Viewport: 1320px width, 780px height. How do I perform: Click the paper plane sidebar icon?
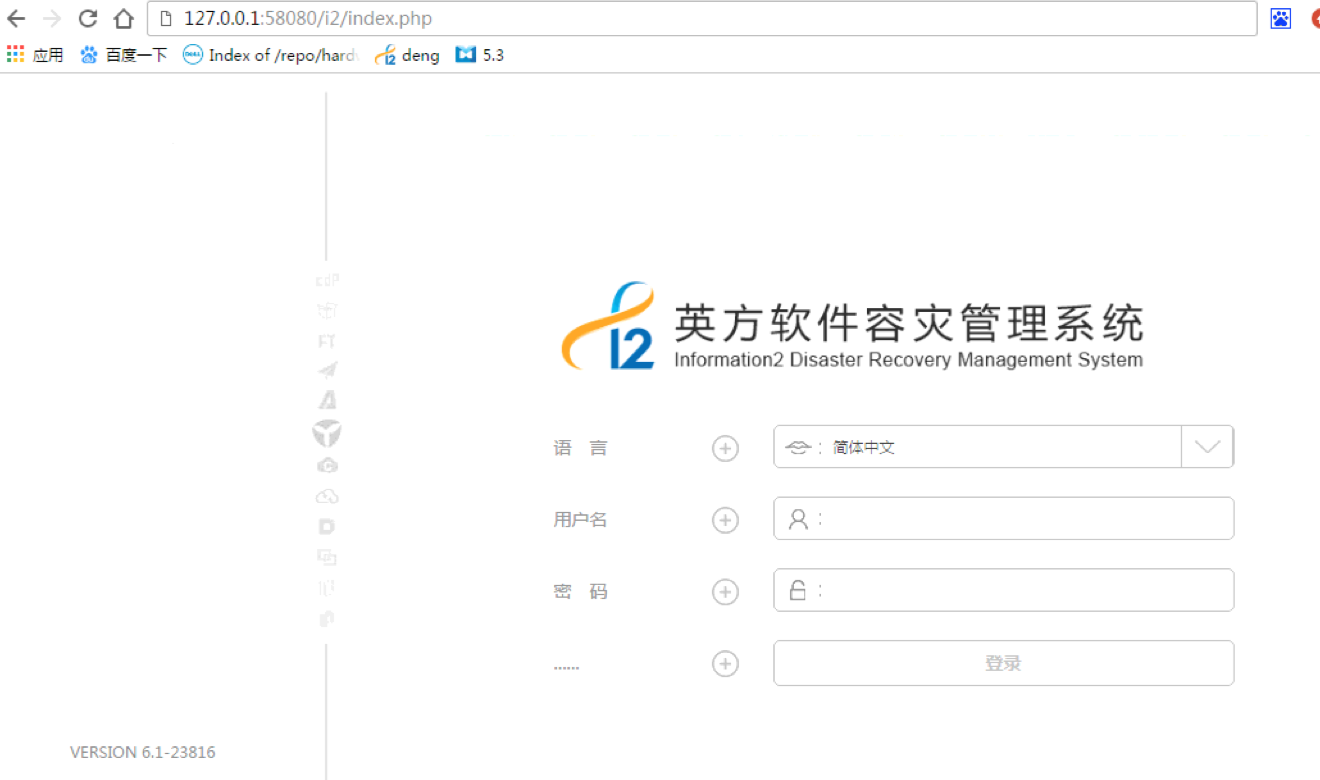327,370
